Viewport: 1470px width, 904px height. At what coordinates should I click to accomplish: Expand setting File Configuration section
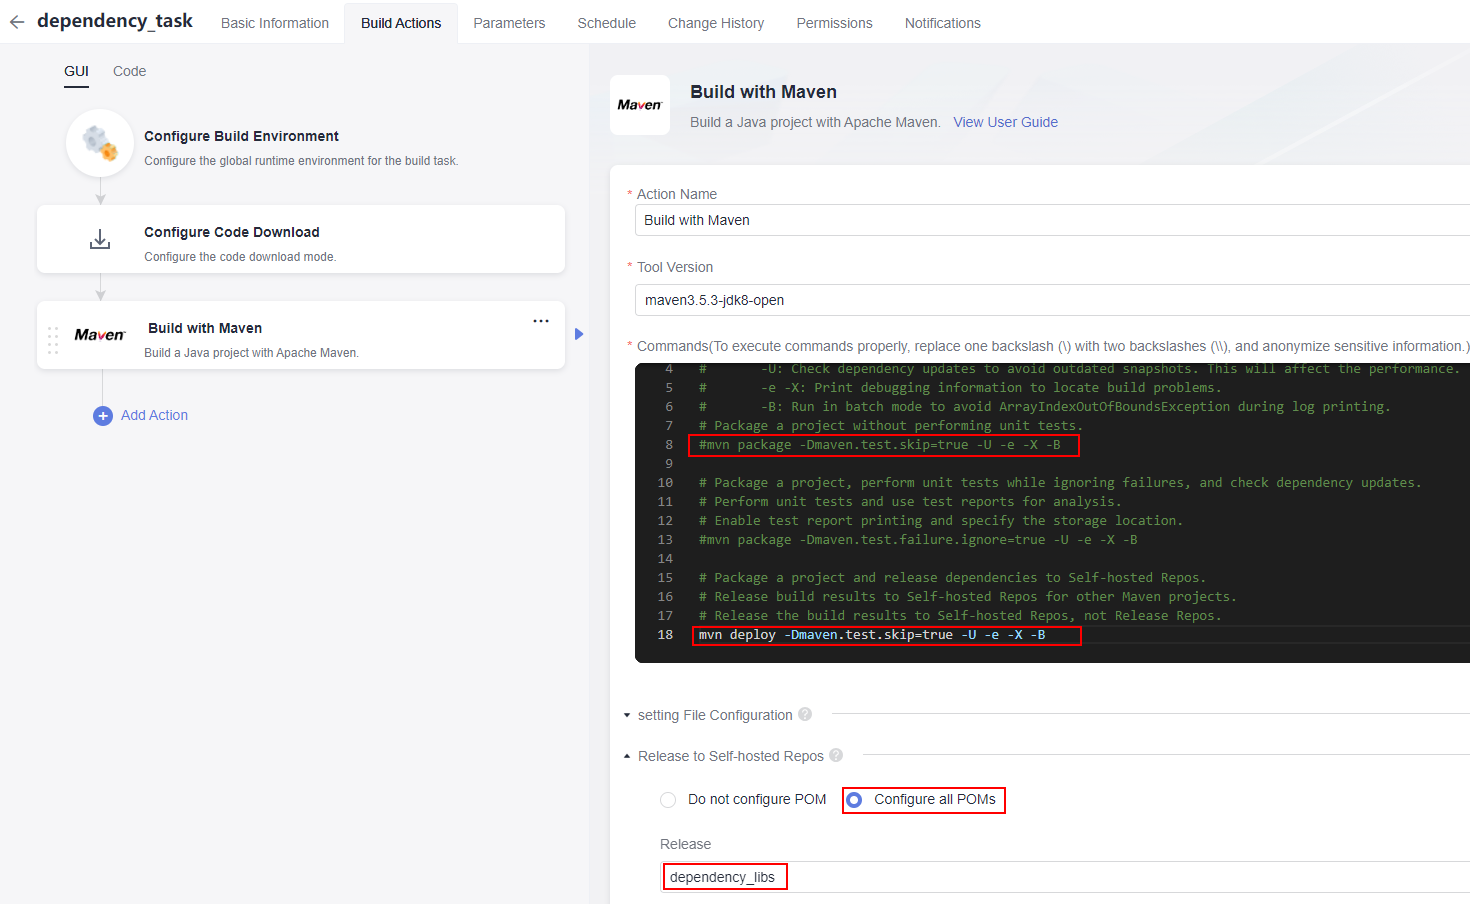[627, 715]
